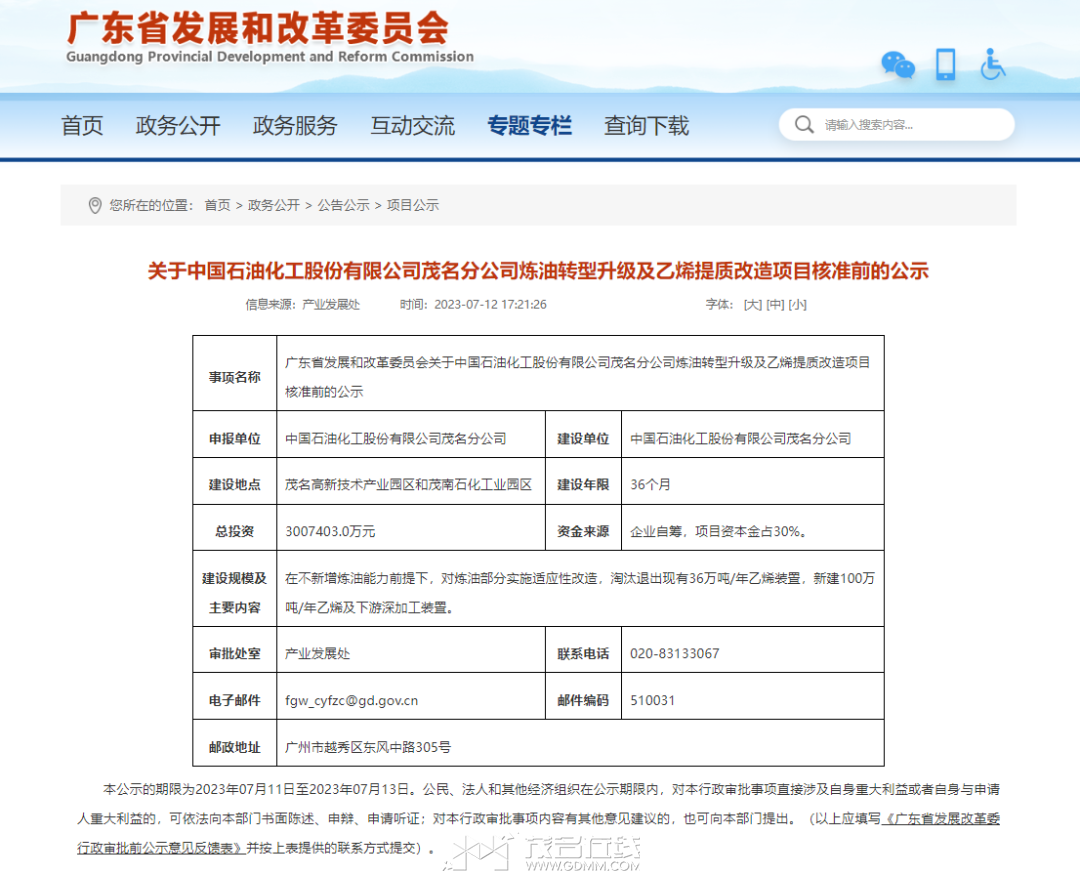Set font size to large [大]
Image resolution: width=1080 pixels, height=876 pixels.
point(752,304)
